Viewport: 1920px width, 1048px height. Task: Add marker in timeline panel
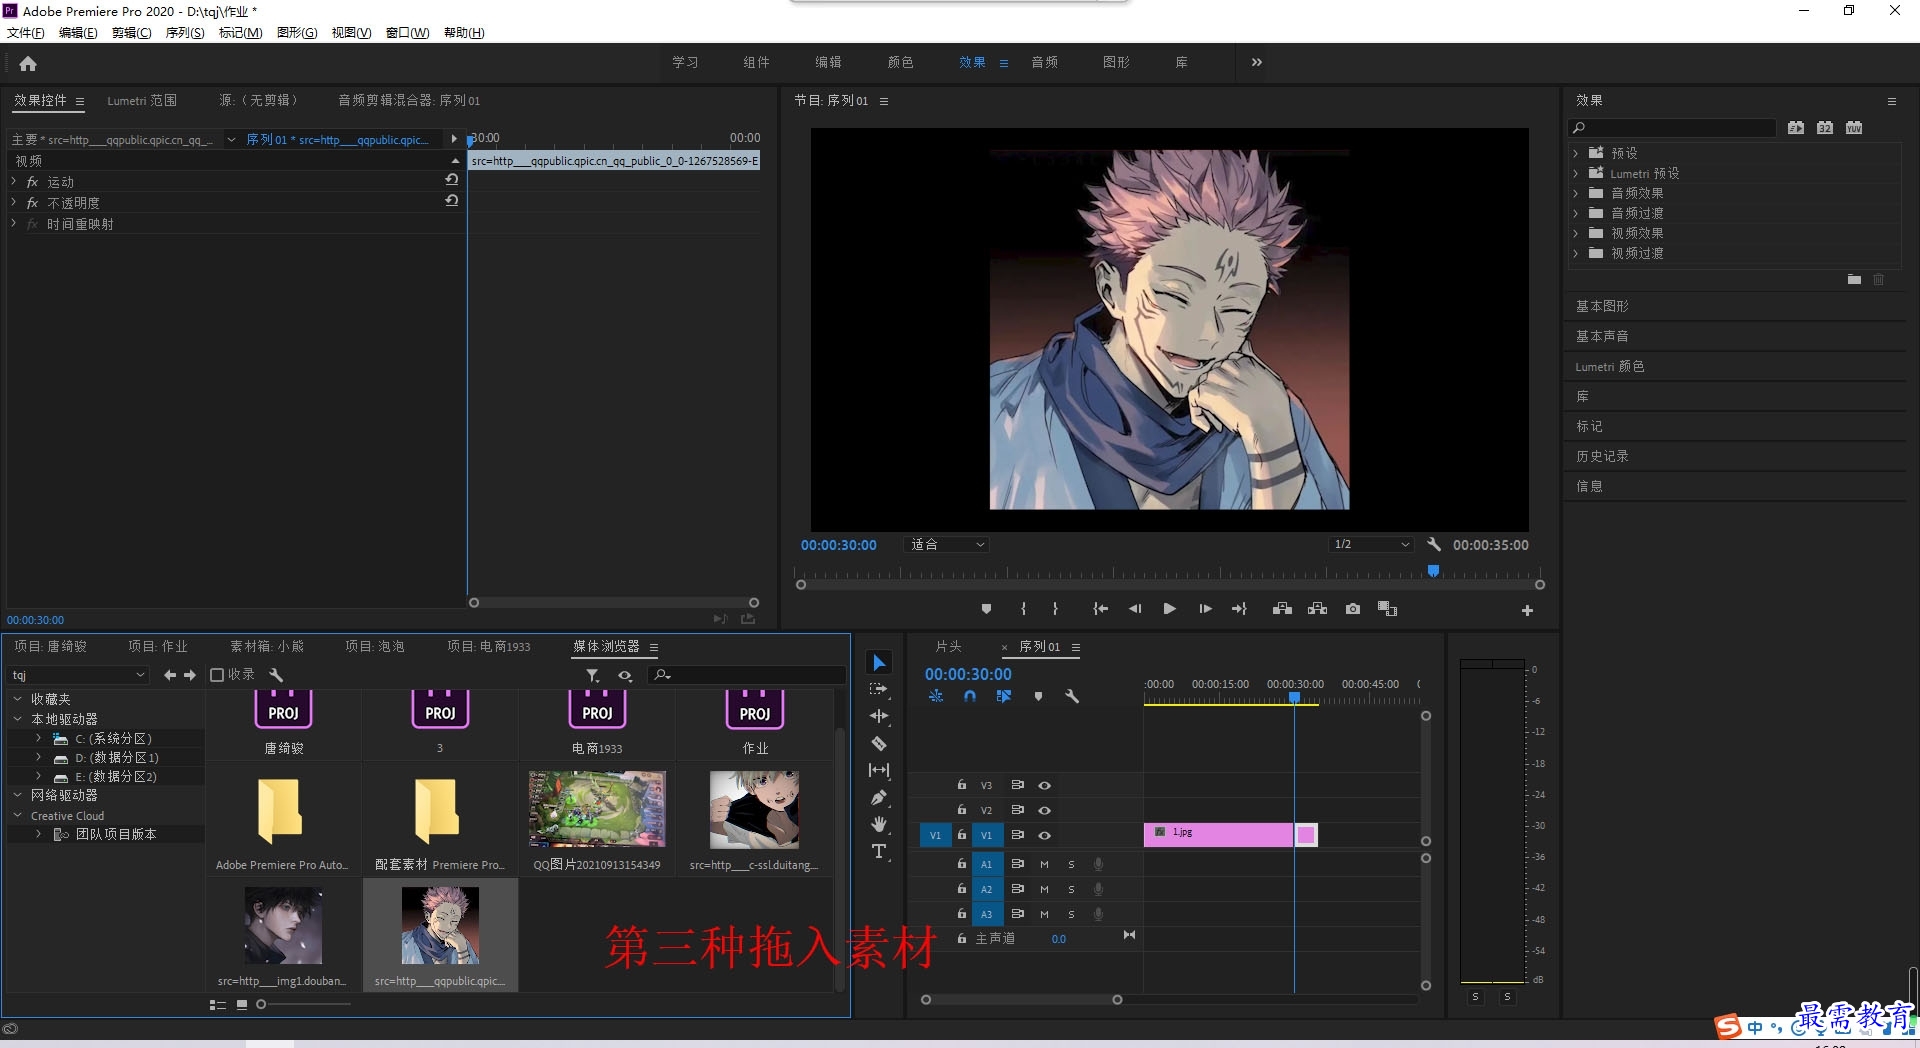[1038, 696]
